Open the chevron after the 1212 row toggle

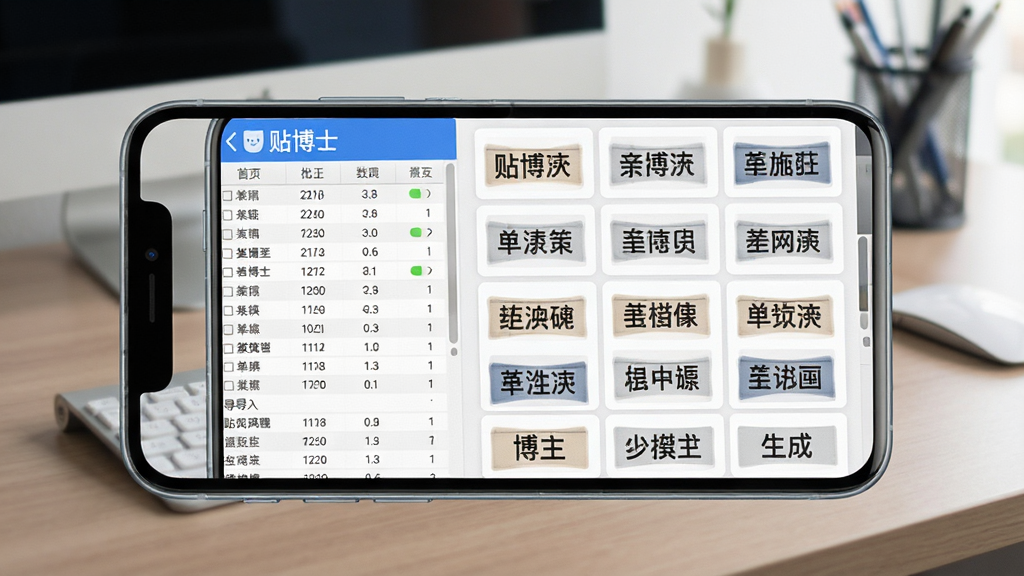click(x=430, y=270)
